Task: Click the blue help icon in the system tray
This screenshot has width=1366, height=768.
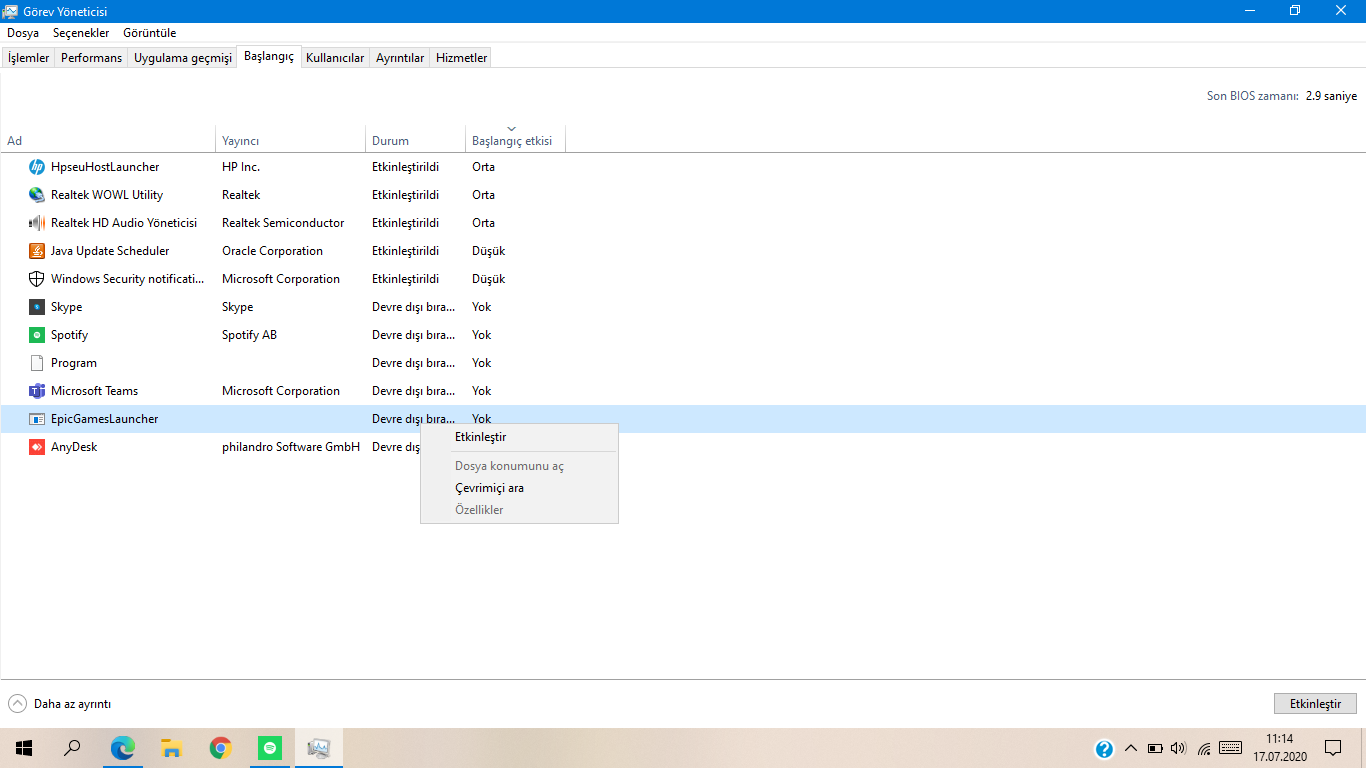Action: click(1104, 748)
